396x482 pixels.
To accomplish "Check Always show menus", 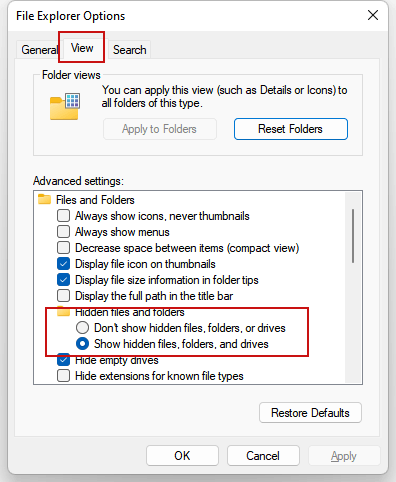I will 63,232.
